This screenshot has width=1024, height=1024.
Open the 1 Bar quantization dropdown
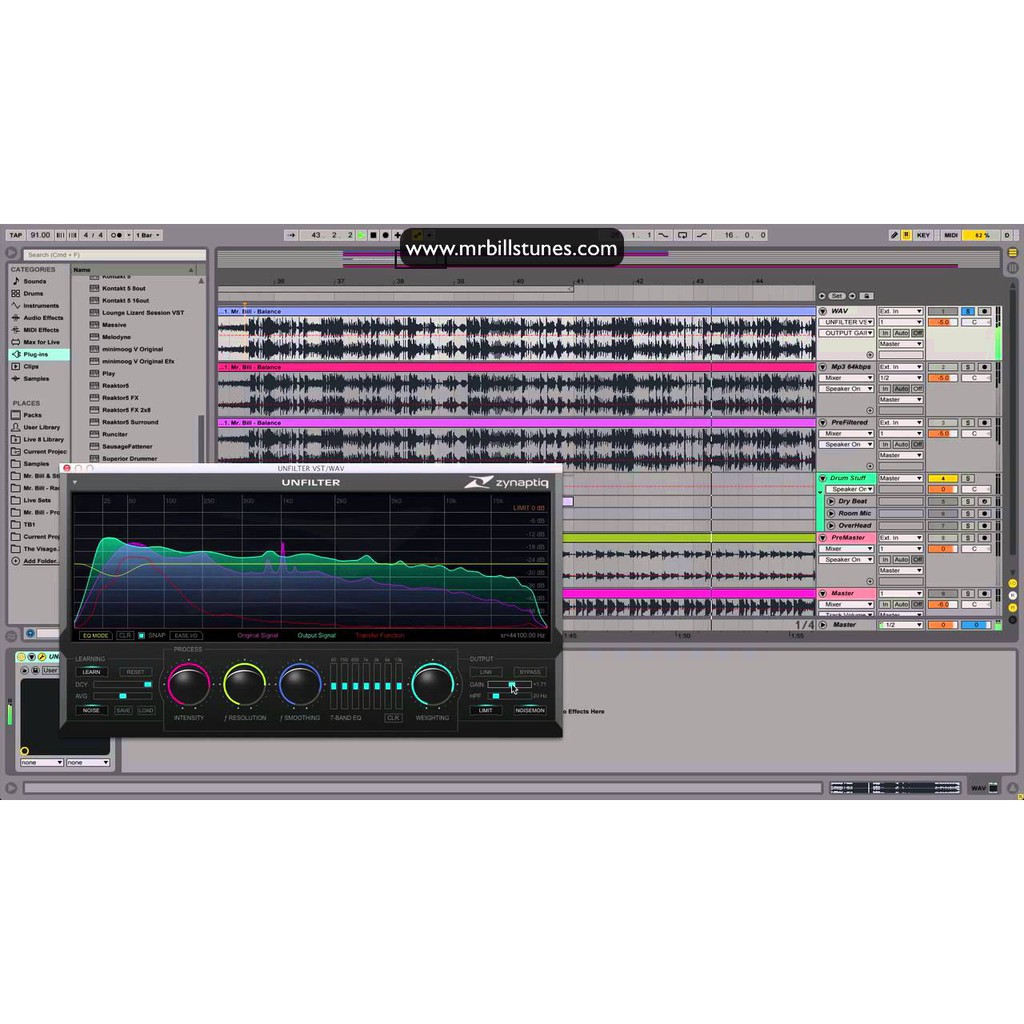[x=148, y=235]
